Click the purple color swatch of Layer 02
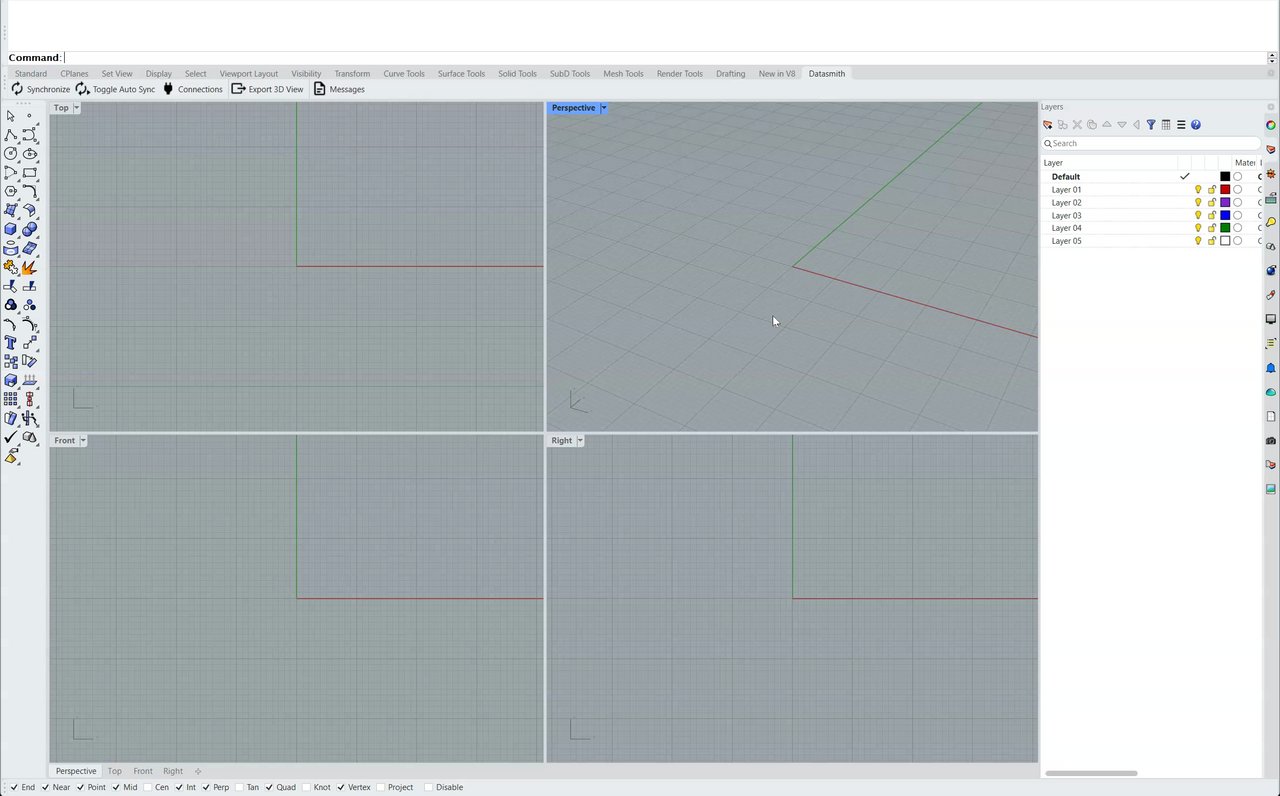The image size is (1280, 796). 1225,202
